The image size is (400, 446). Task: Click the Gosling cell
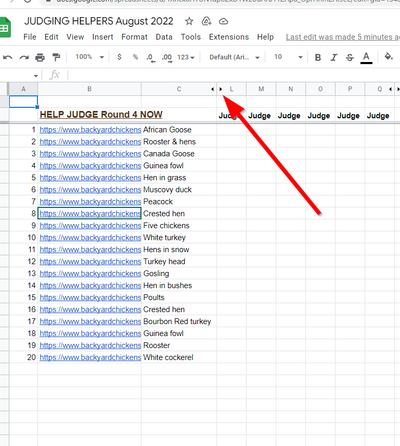pos(179,274)
